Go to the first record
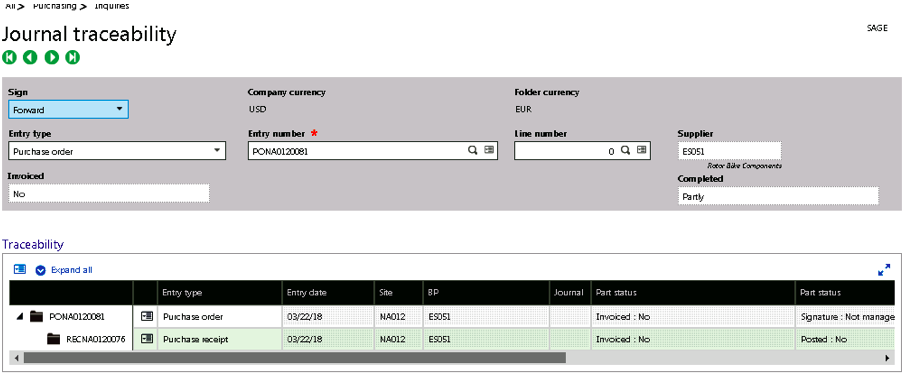The height and width of the screenshot is (378, 907). coord(9,57)
